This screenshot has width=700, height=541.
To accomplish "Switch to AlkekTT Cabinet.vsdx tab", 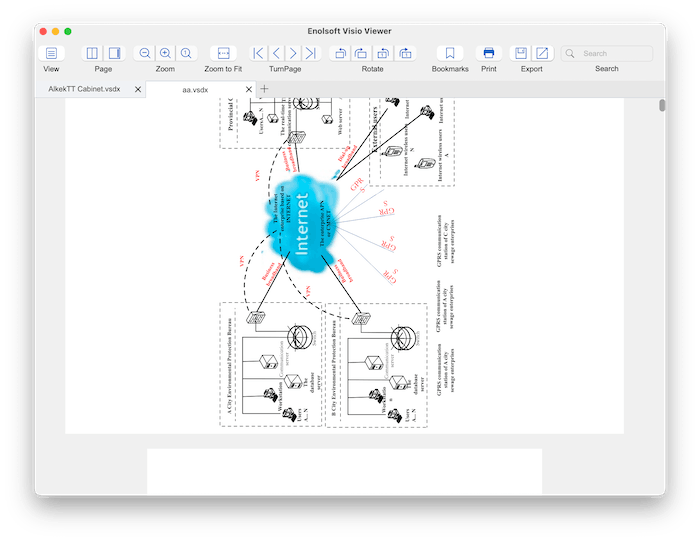I will (x=84, y=90).
